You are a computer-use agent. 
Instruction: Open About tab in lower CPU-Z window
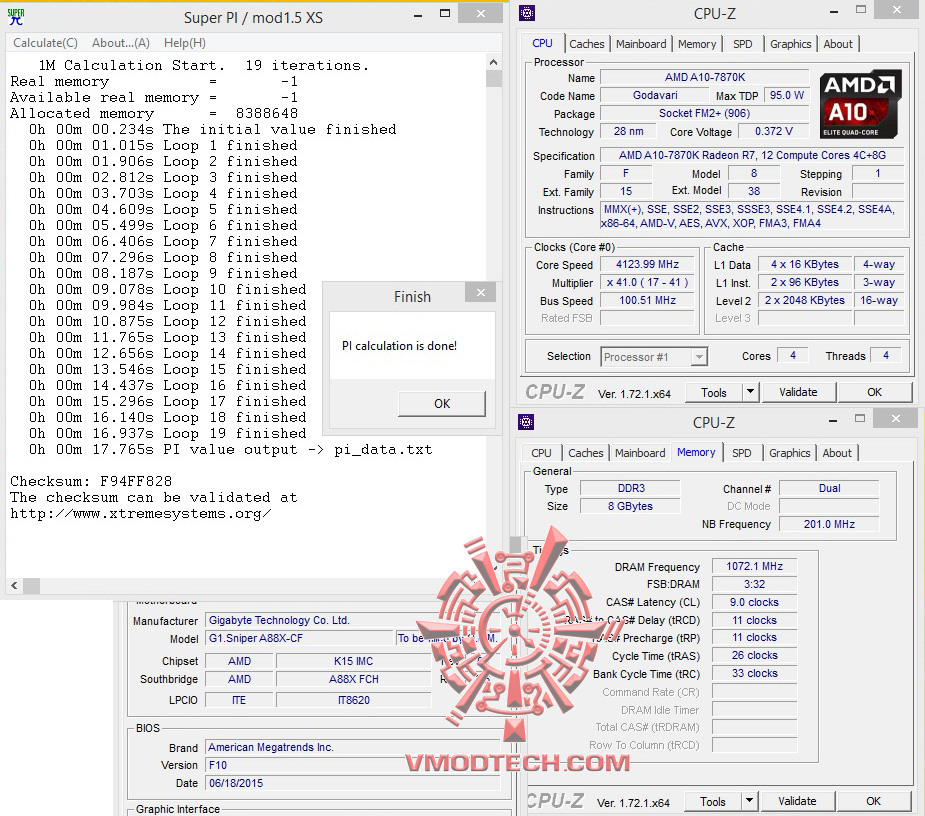837,453
